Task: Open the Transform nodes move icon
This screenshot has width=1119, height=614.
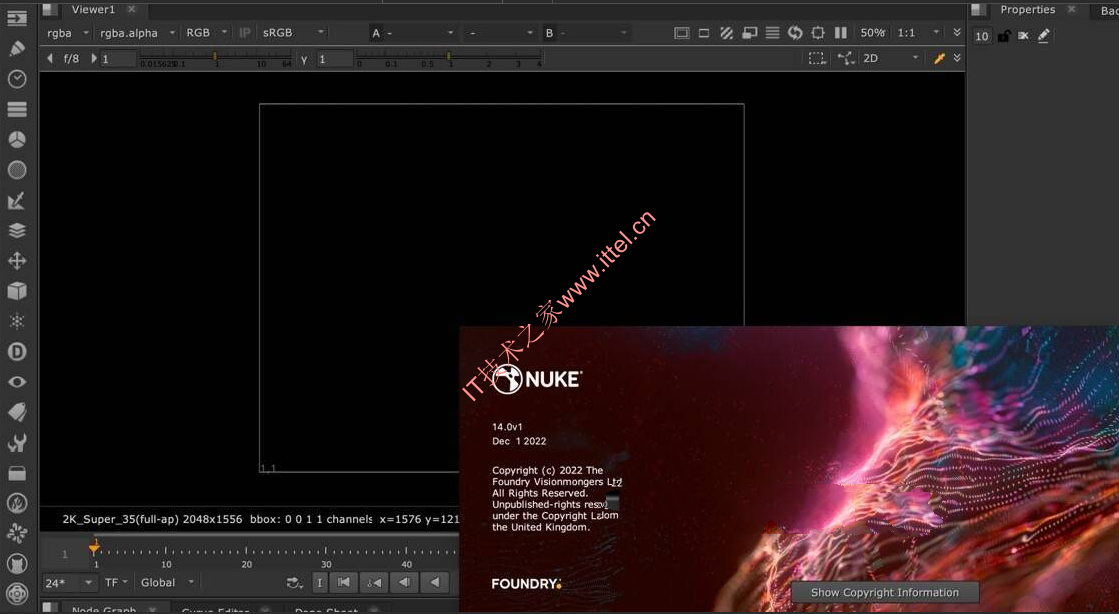Action: point(16,261)
